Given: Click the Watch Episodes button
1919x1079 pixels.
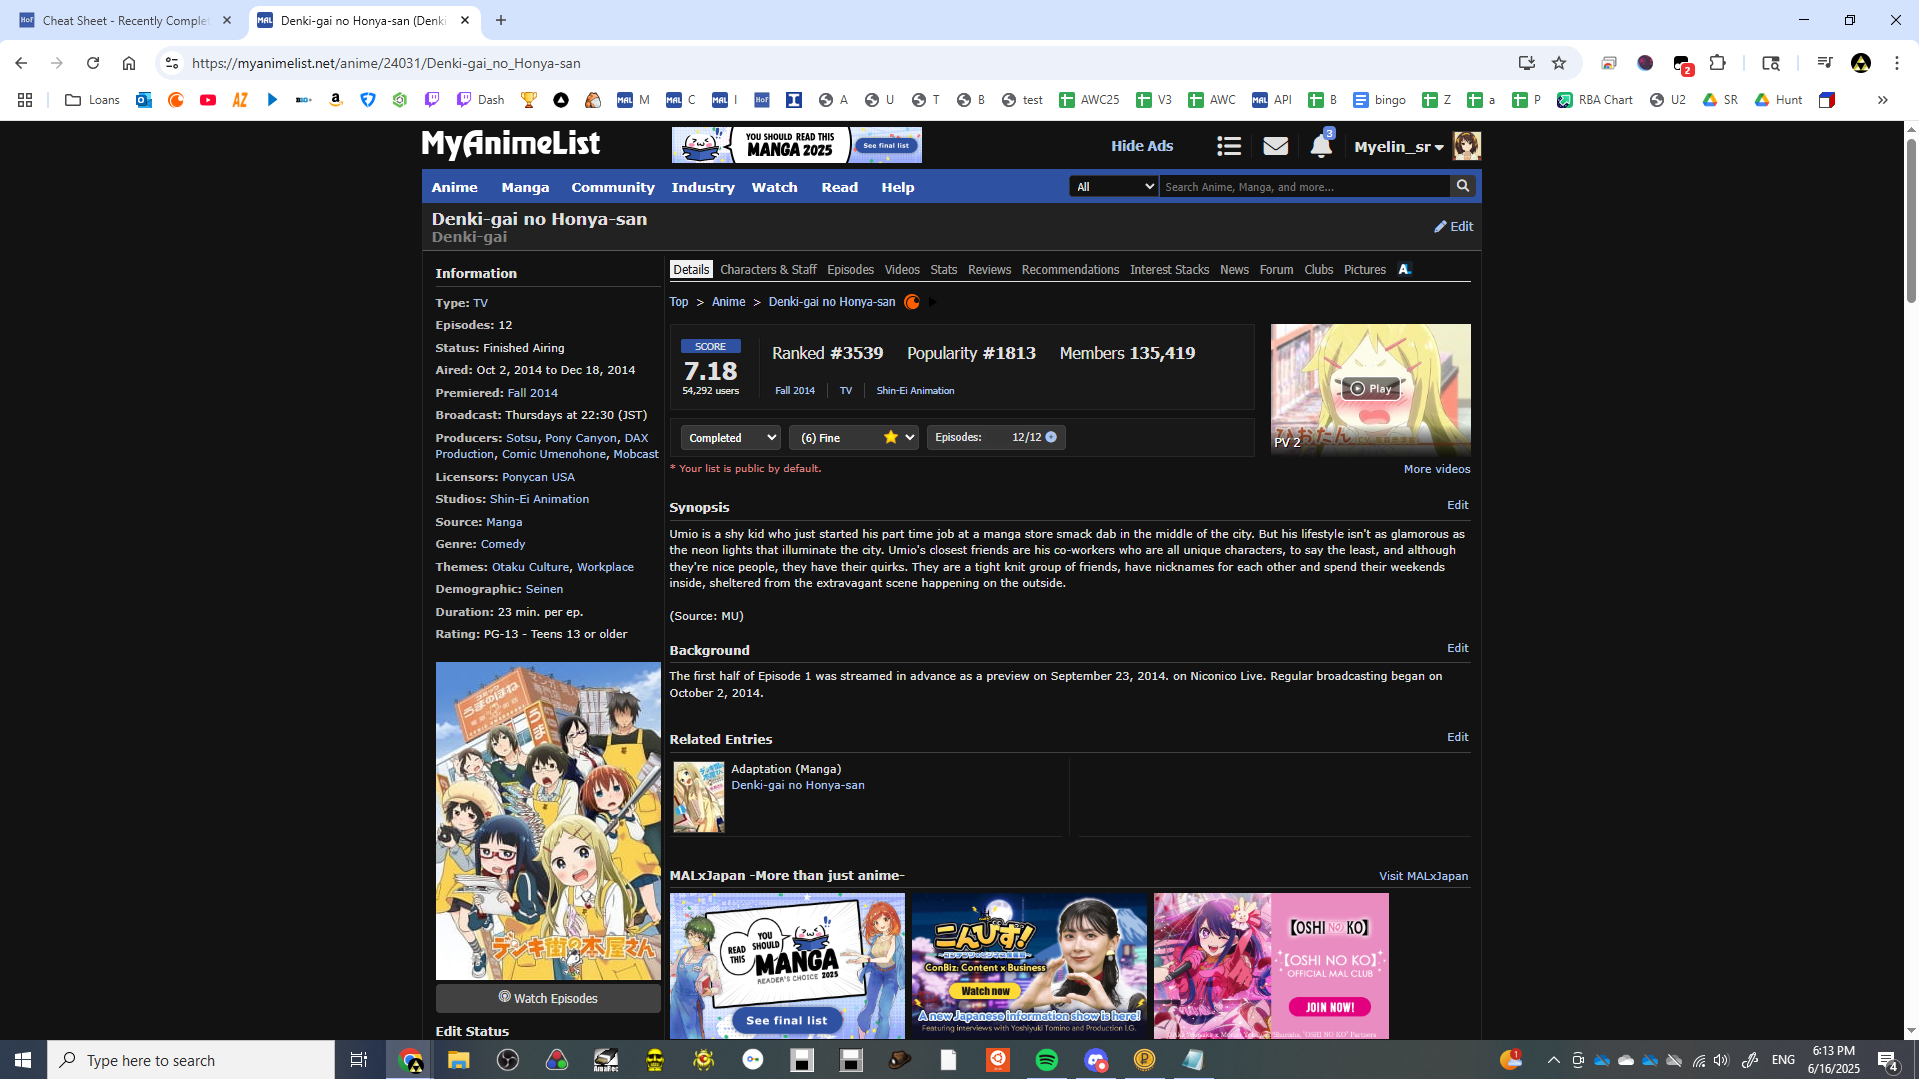Looking at the screenshot, I should [x=548, y=998].
